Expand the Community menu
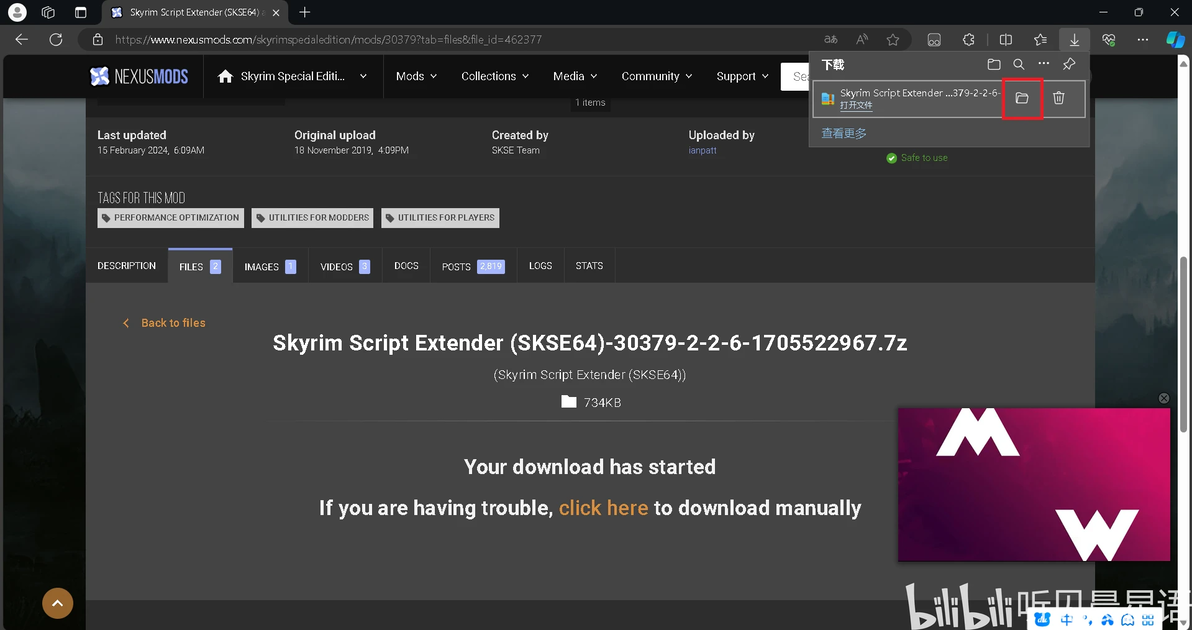1192x630 pixels. click(657, 76)
